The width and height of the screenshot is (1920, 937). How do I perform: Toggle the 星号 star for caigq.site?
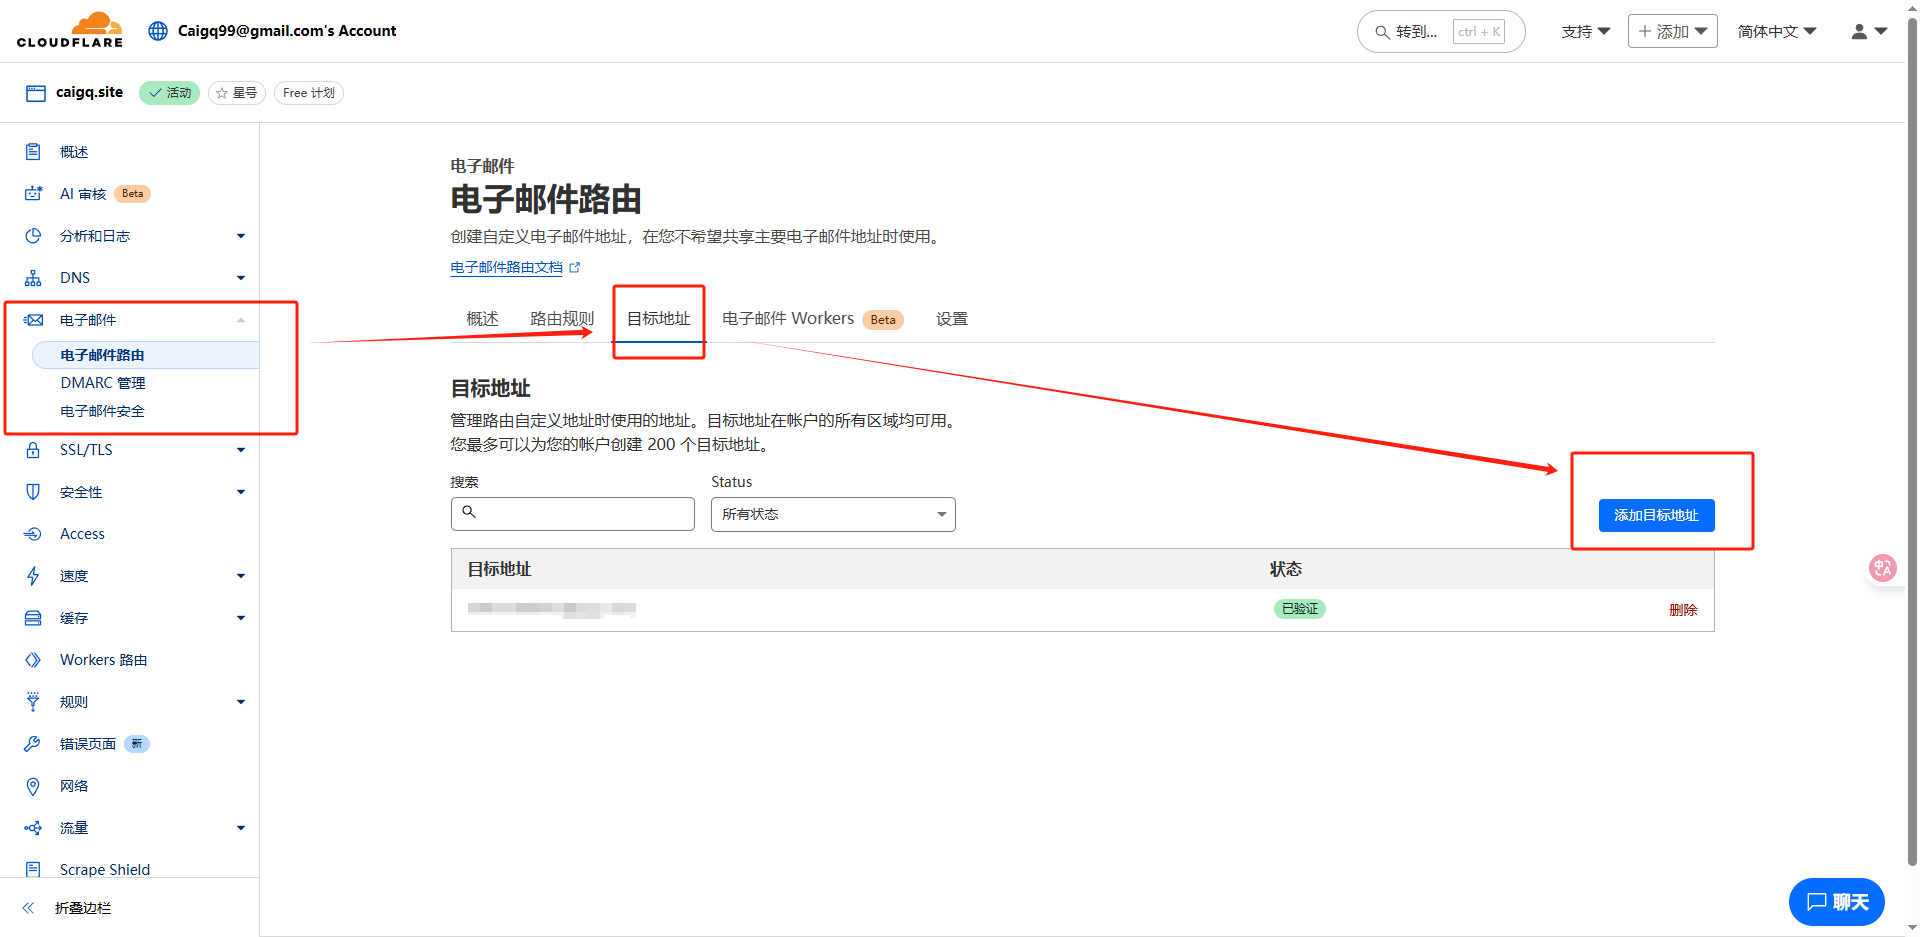tap(237, 93)
